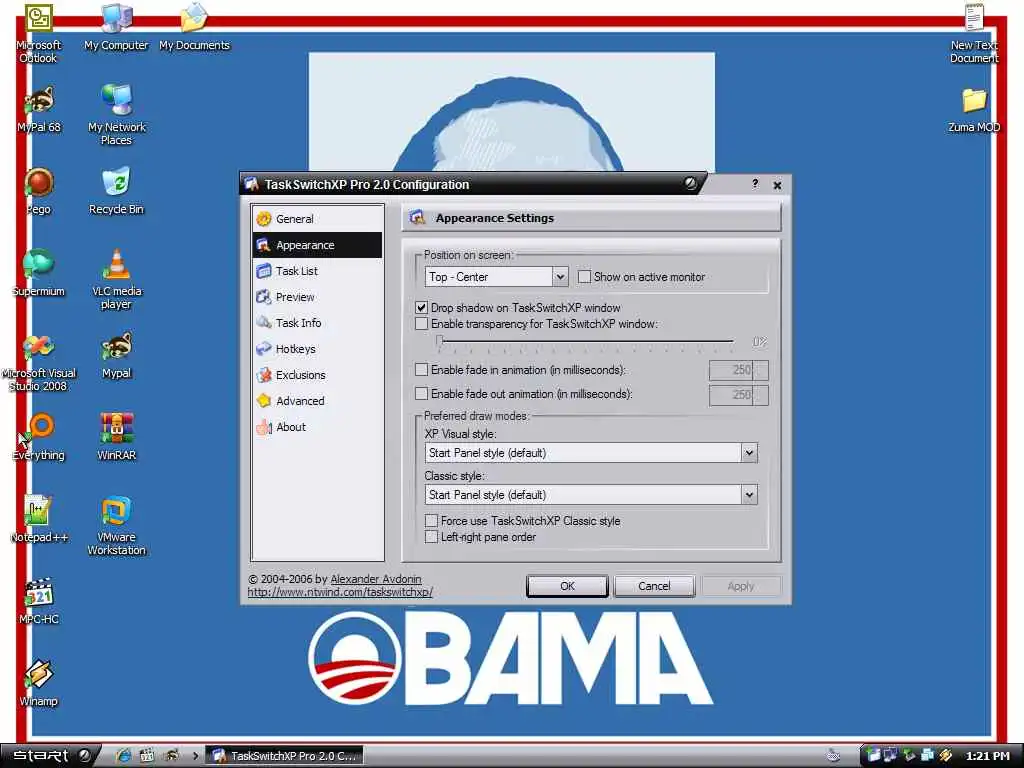Image resolution: width=1024 pixels, height=768 pixels.
Task: Enable transparency for TaskSwitchXP window
Action: tap(422, 324)
